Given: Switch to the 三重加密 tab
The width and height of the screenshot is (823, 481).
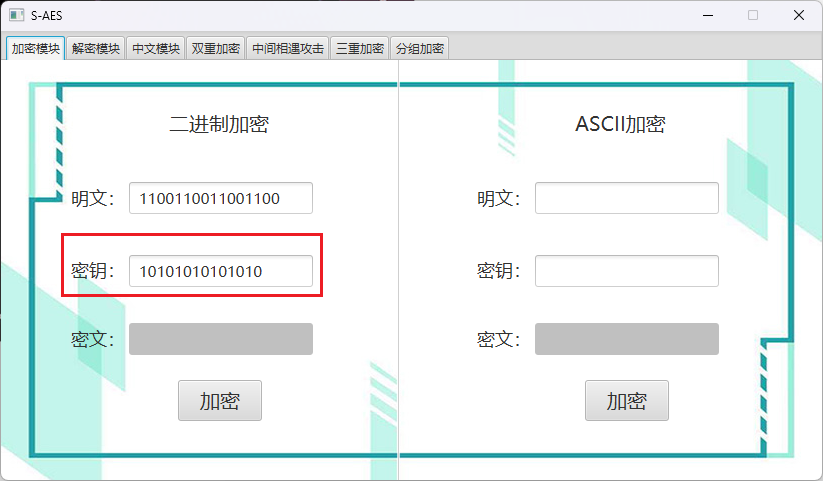Looking at the screenshot, I should click(x=359, y=48).
